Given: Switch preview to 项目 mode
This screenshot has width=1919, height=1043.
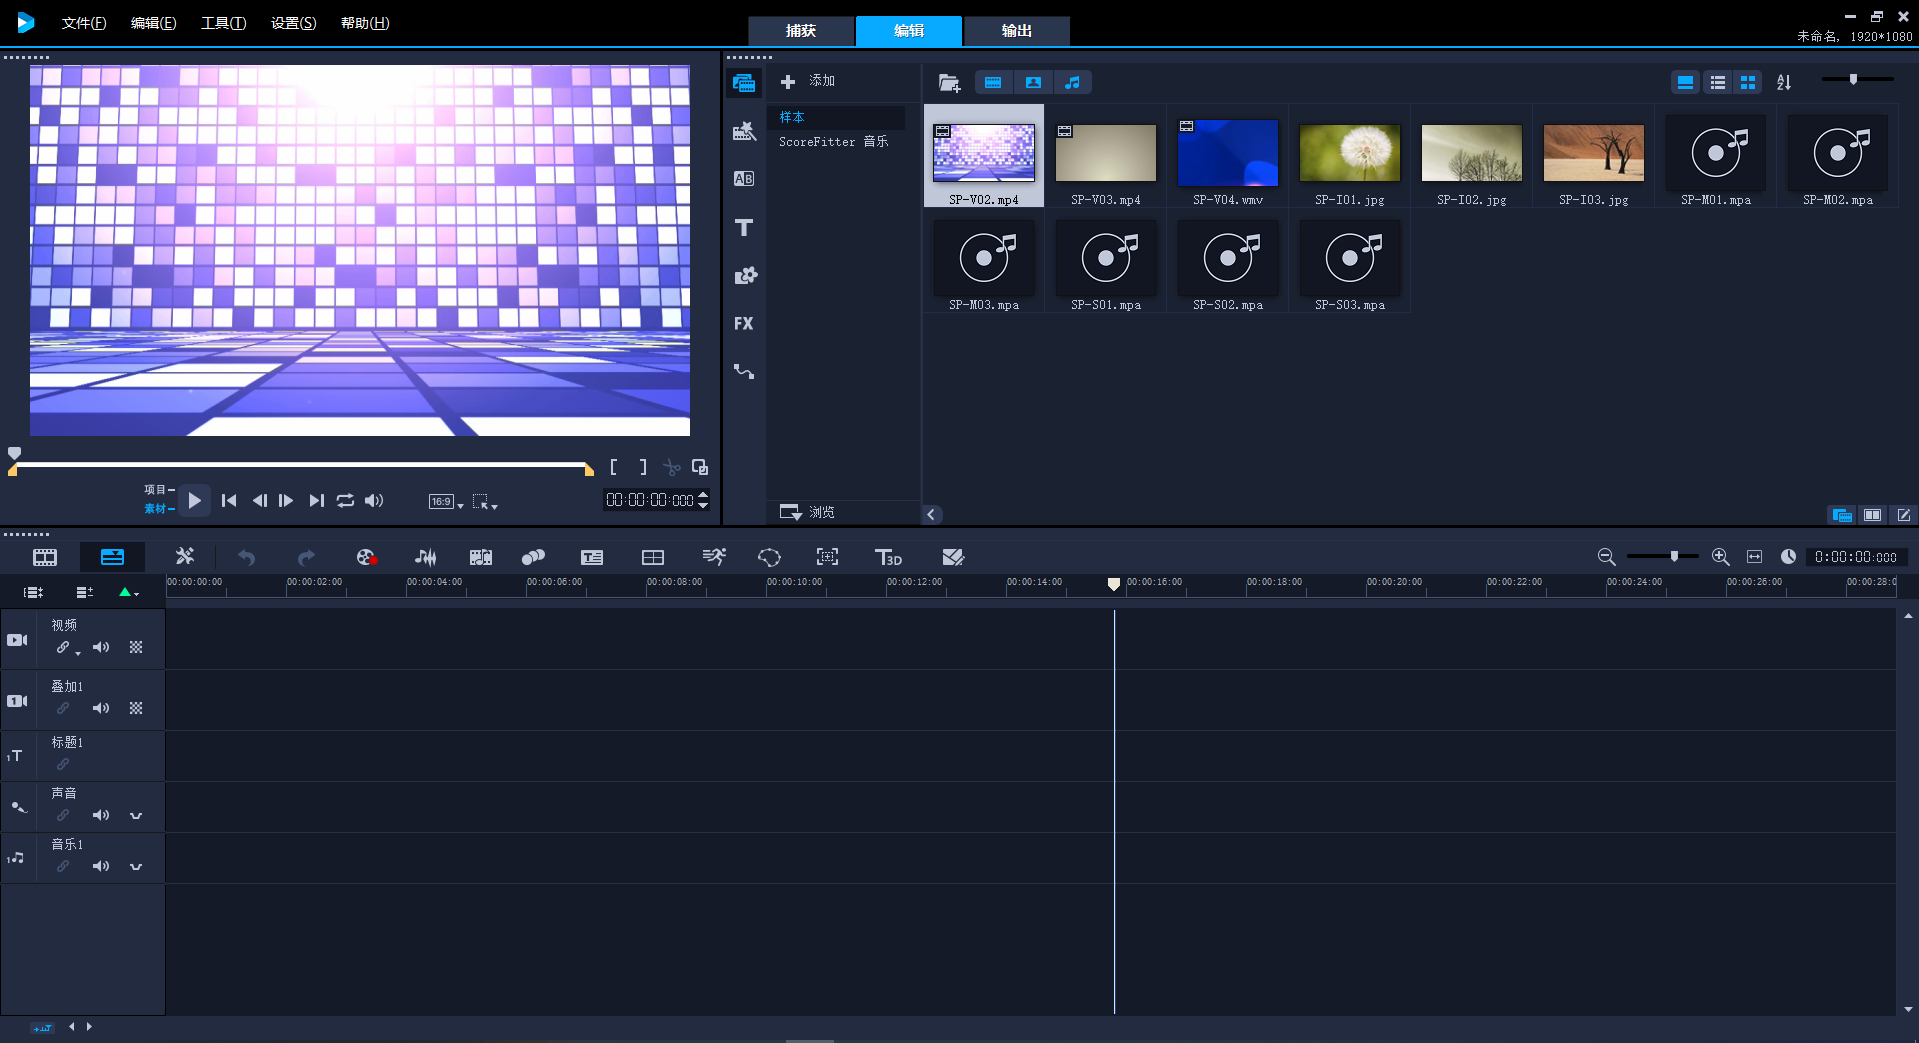Looking at the screenshot, I should [x=159, y=490].
